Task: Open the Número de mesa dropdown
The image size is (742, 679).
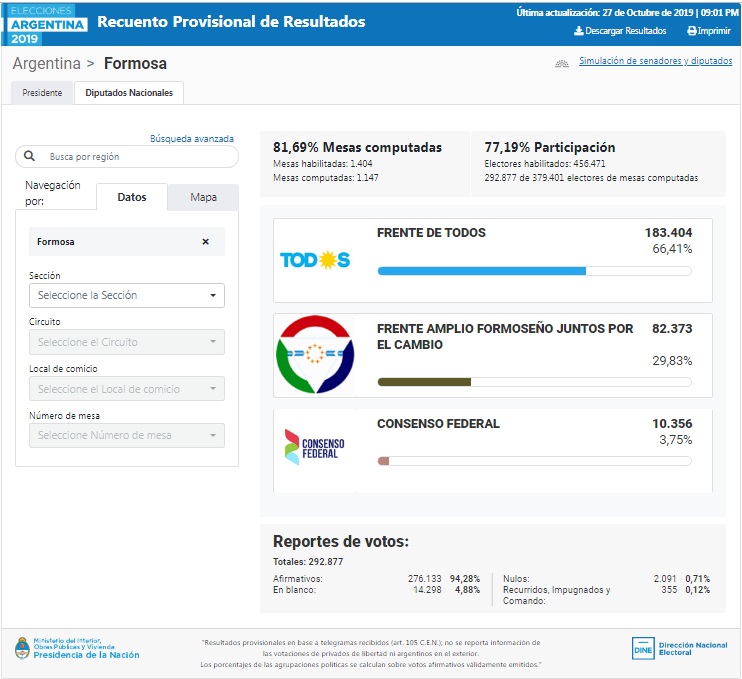Action: click(127, 435)
